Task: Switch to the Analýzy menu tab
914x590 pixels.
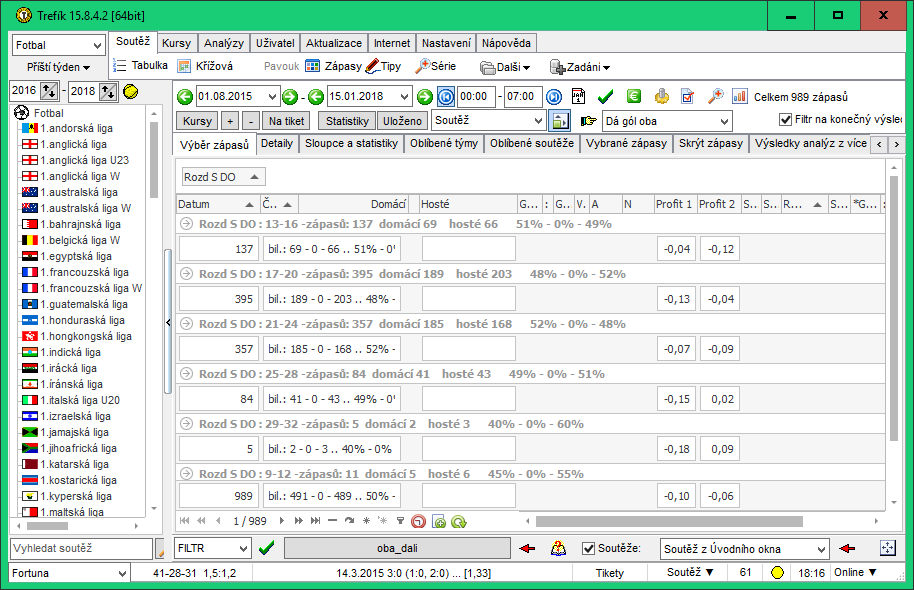Action: coord(224,43)
